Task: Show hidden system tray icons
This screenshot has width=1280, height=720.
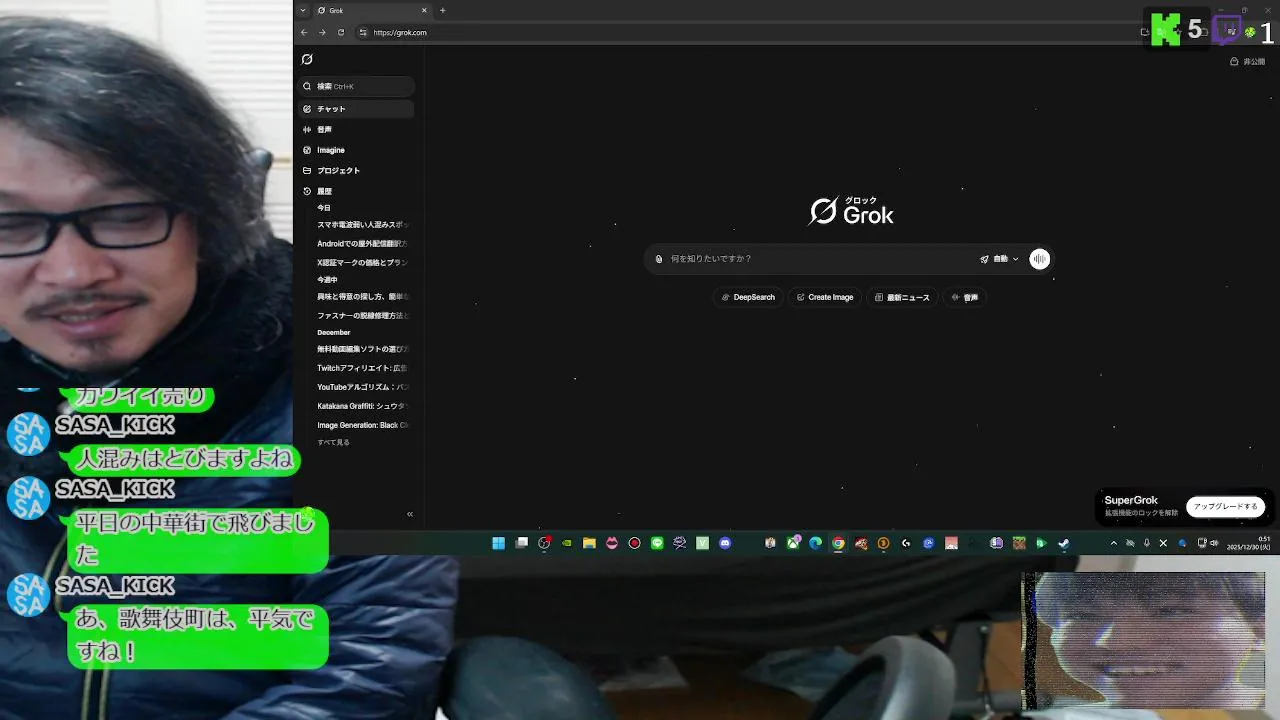Action: [x=1114, y=543]
